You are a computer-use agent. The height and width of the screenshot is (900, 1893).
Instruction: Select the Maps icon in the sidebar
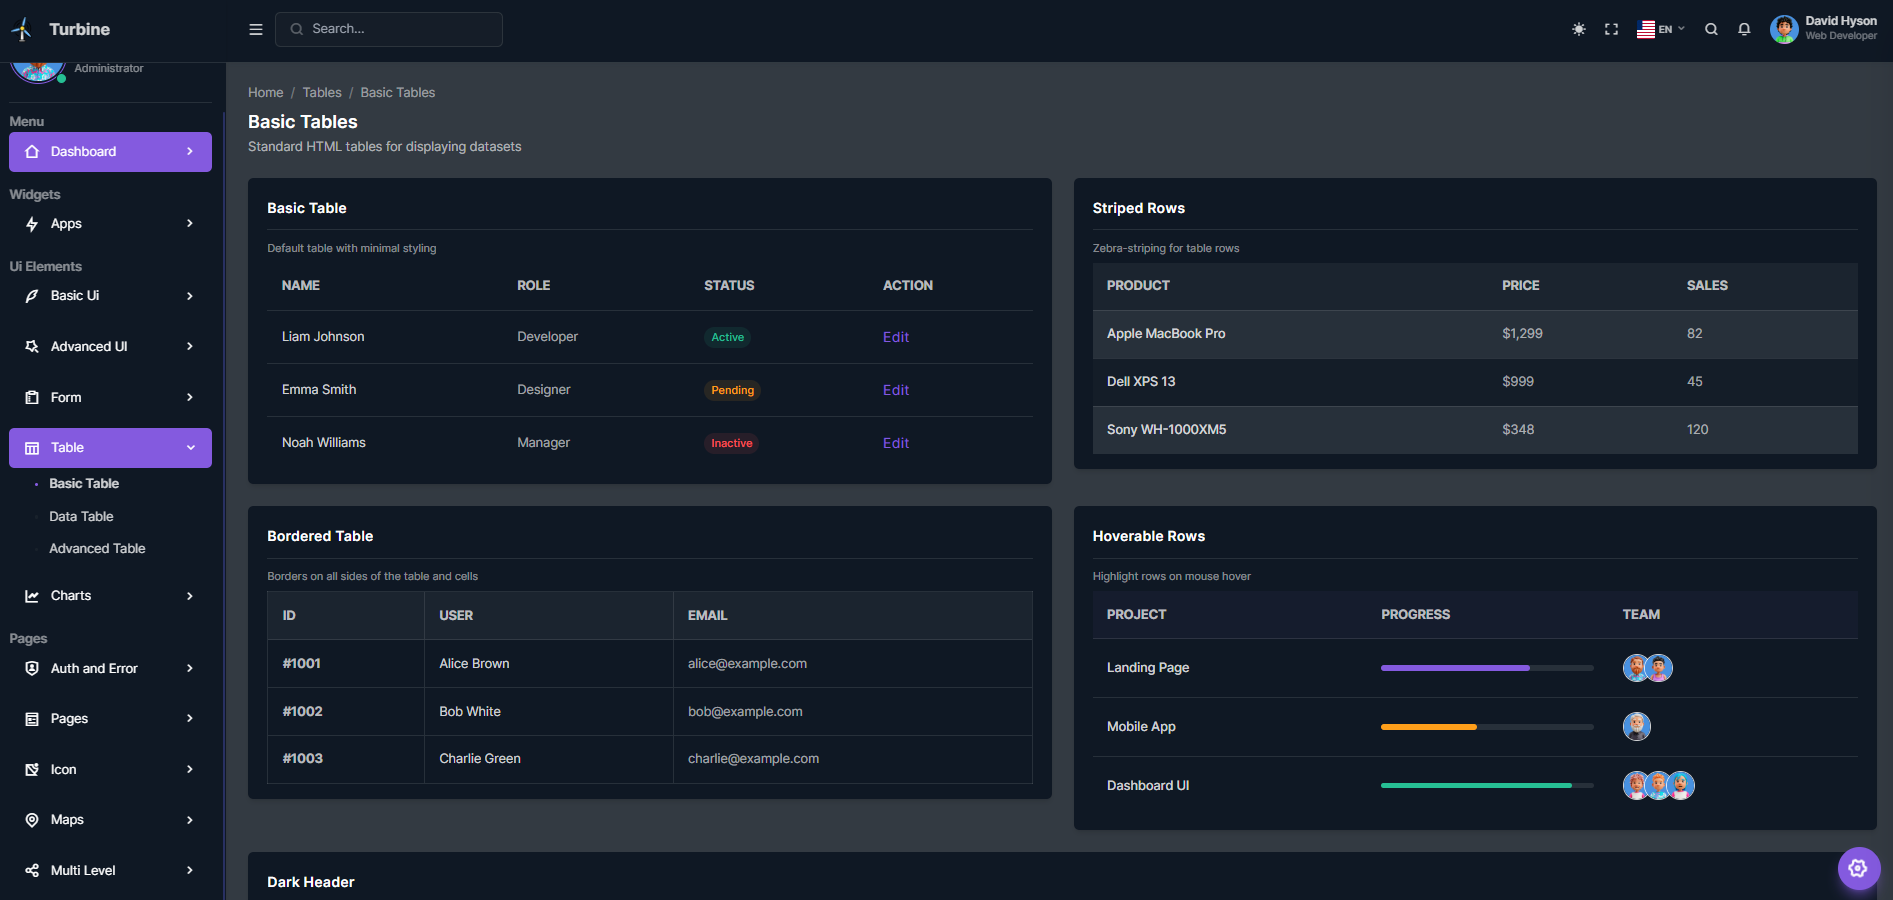click(32, 819)
